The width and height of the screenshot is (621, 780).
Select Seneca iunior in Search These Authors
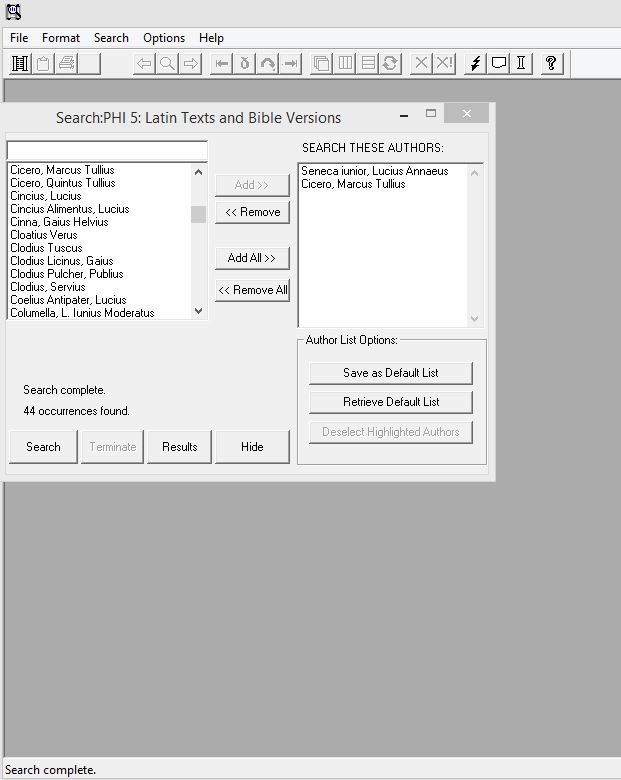pos(375,171)
